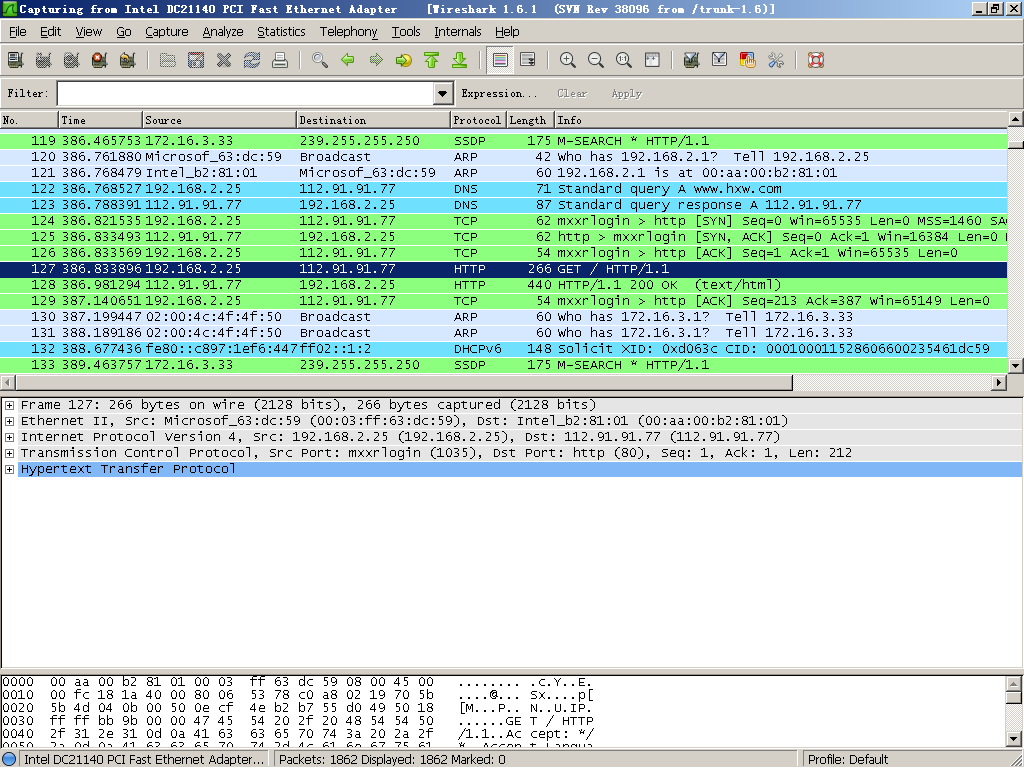Open the Capture menu

(167, 32)
